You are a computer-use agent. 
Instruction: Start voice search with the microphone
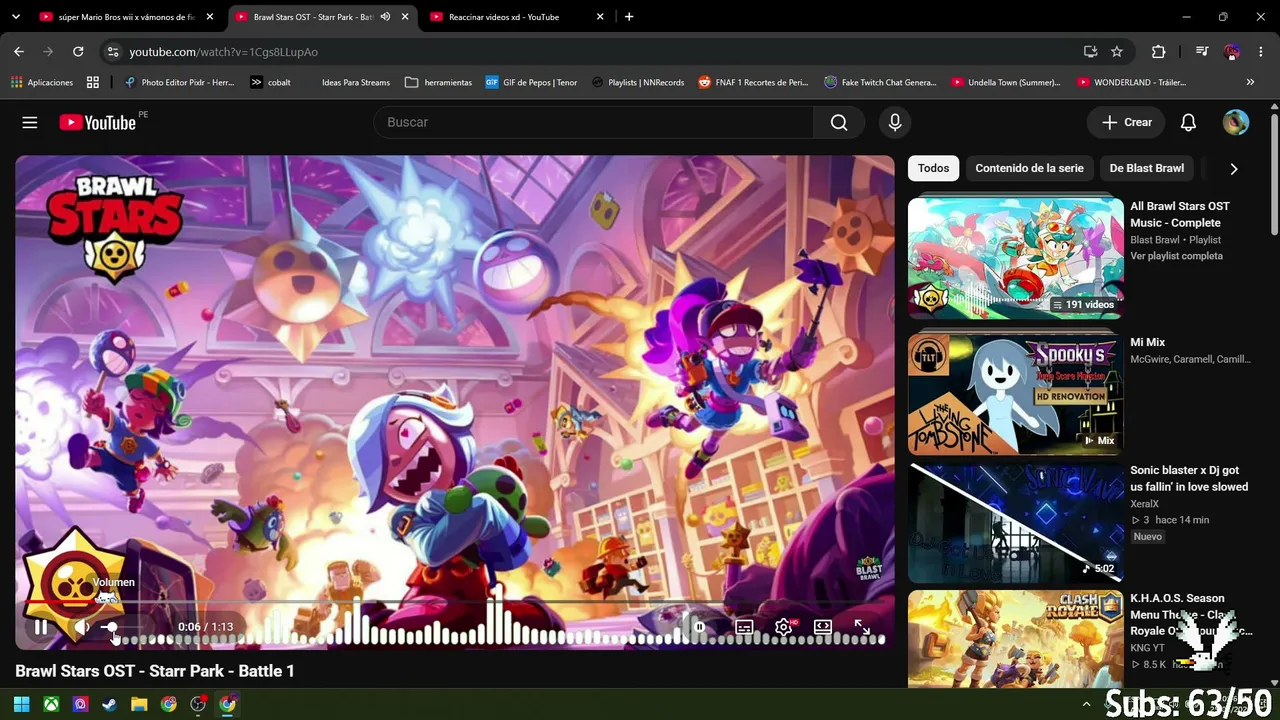pos(895,122)
